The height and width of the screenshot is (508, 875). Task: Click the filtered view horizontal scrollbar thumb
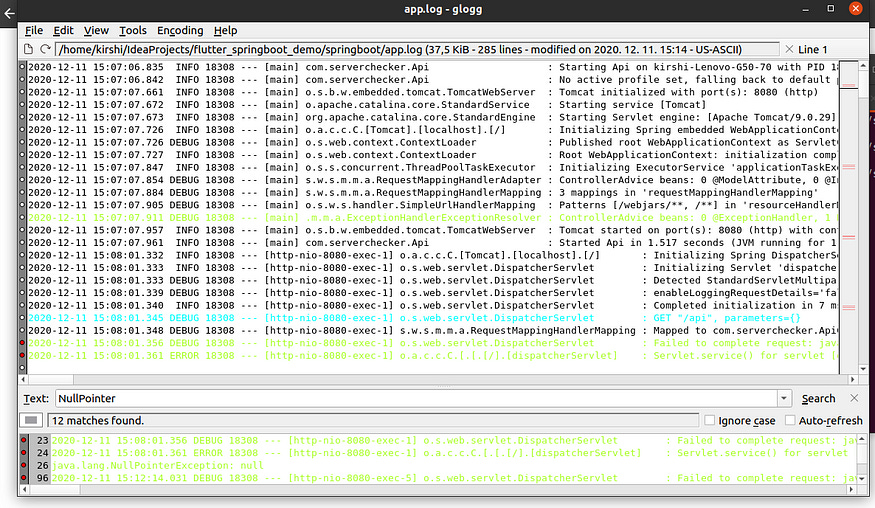(x=55, y=490)
